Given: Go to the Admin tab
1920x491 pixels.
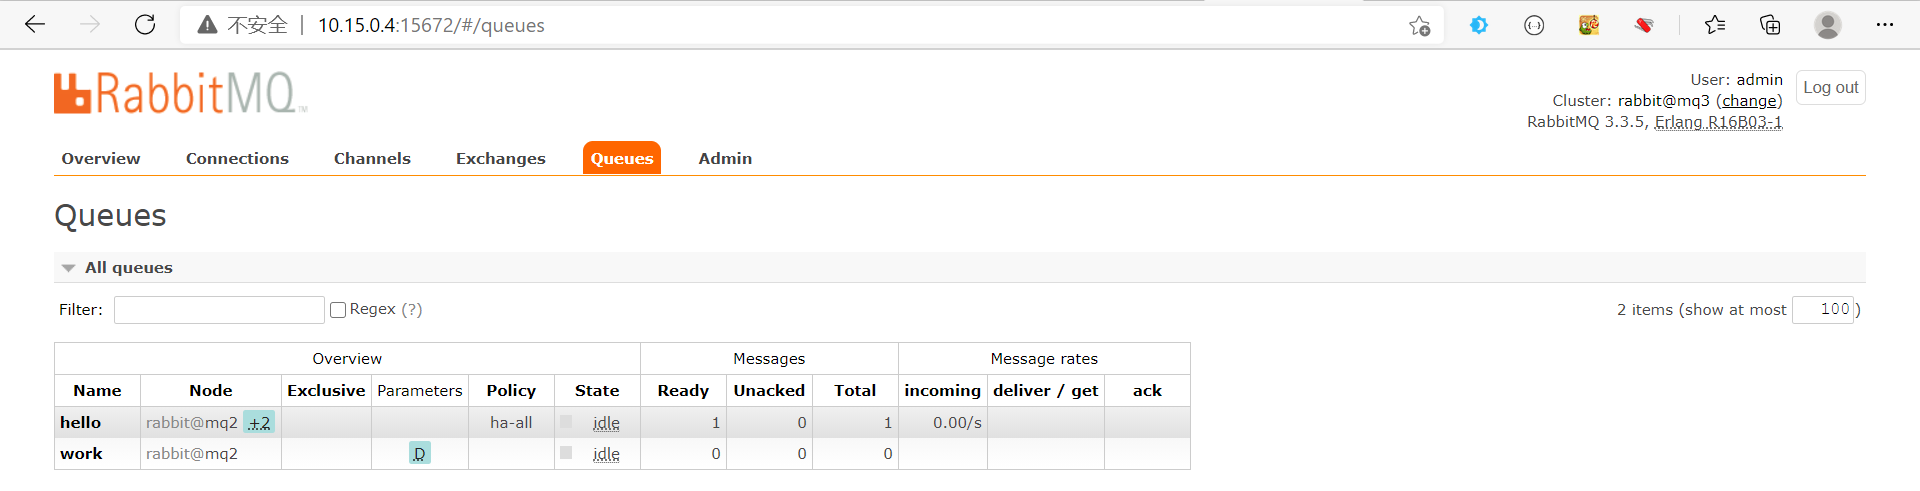Looking at the screenshot, I should pyautogui.click(x=725, y=159).
